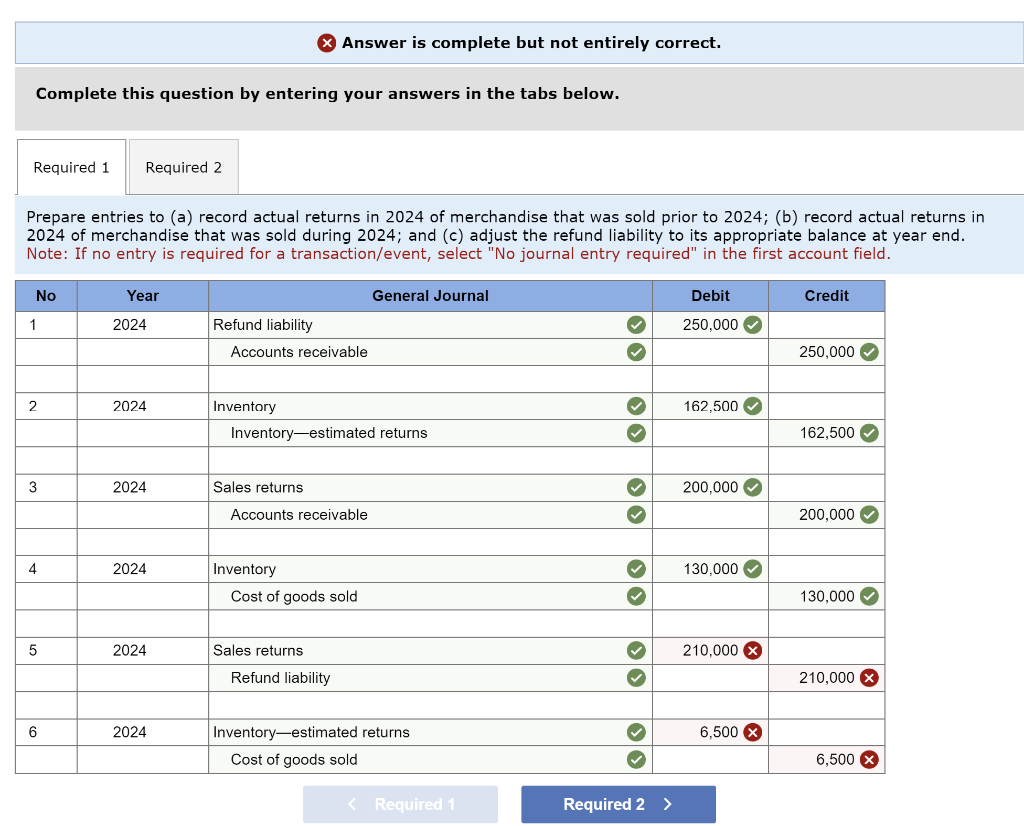Click the Debit column header
This screenshot has height=826, width=1024.
click(x=710, y=296)
